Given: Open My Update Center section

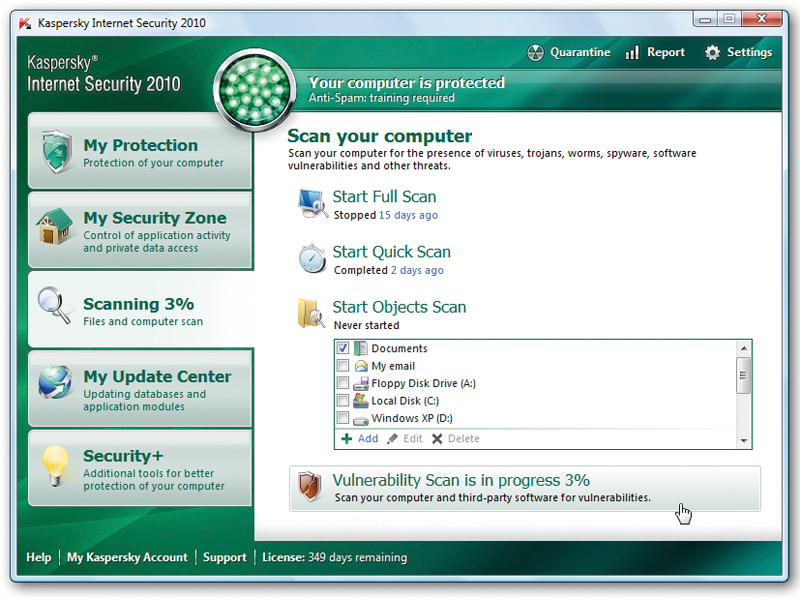Looking at the screenshot, I should tap(141, 389).
